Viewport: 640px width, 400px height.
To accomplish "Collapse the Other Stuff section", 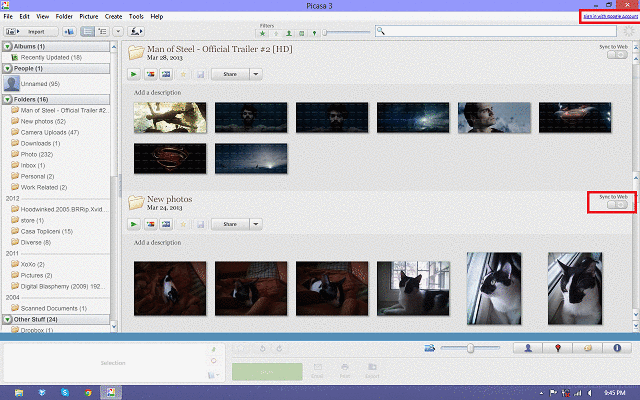I will point(7,319).
